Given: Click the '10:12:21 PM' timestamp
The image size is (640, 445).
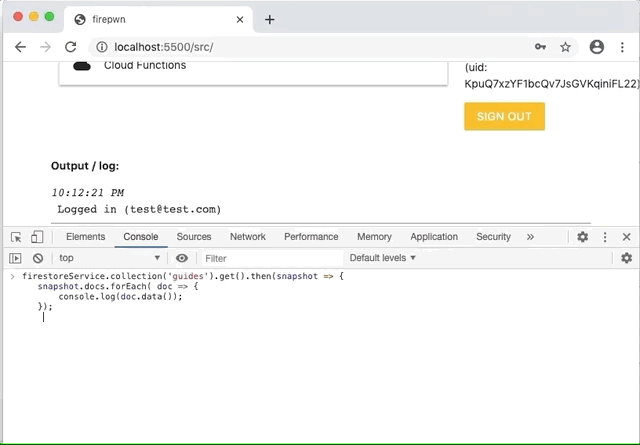Looking at the screenshot, I should [88, 193].
